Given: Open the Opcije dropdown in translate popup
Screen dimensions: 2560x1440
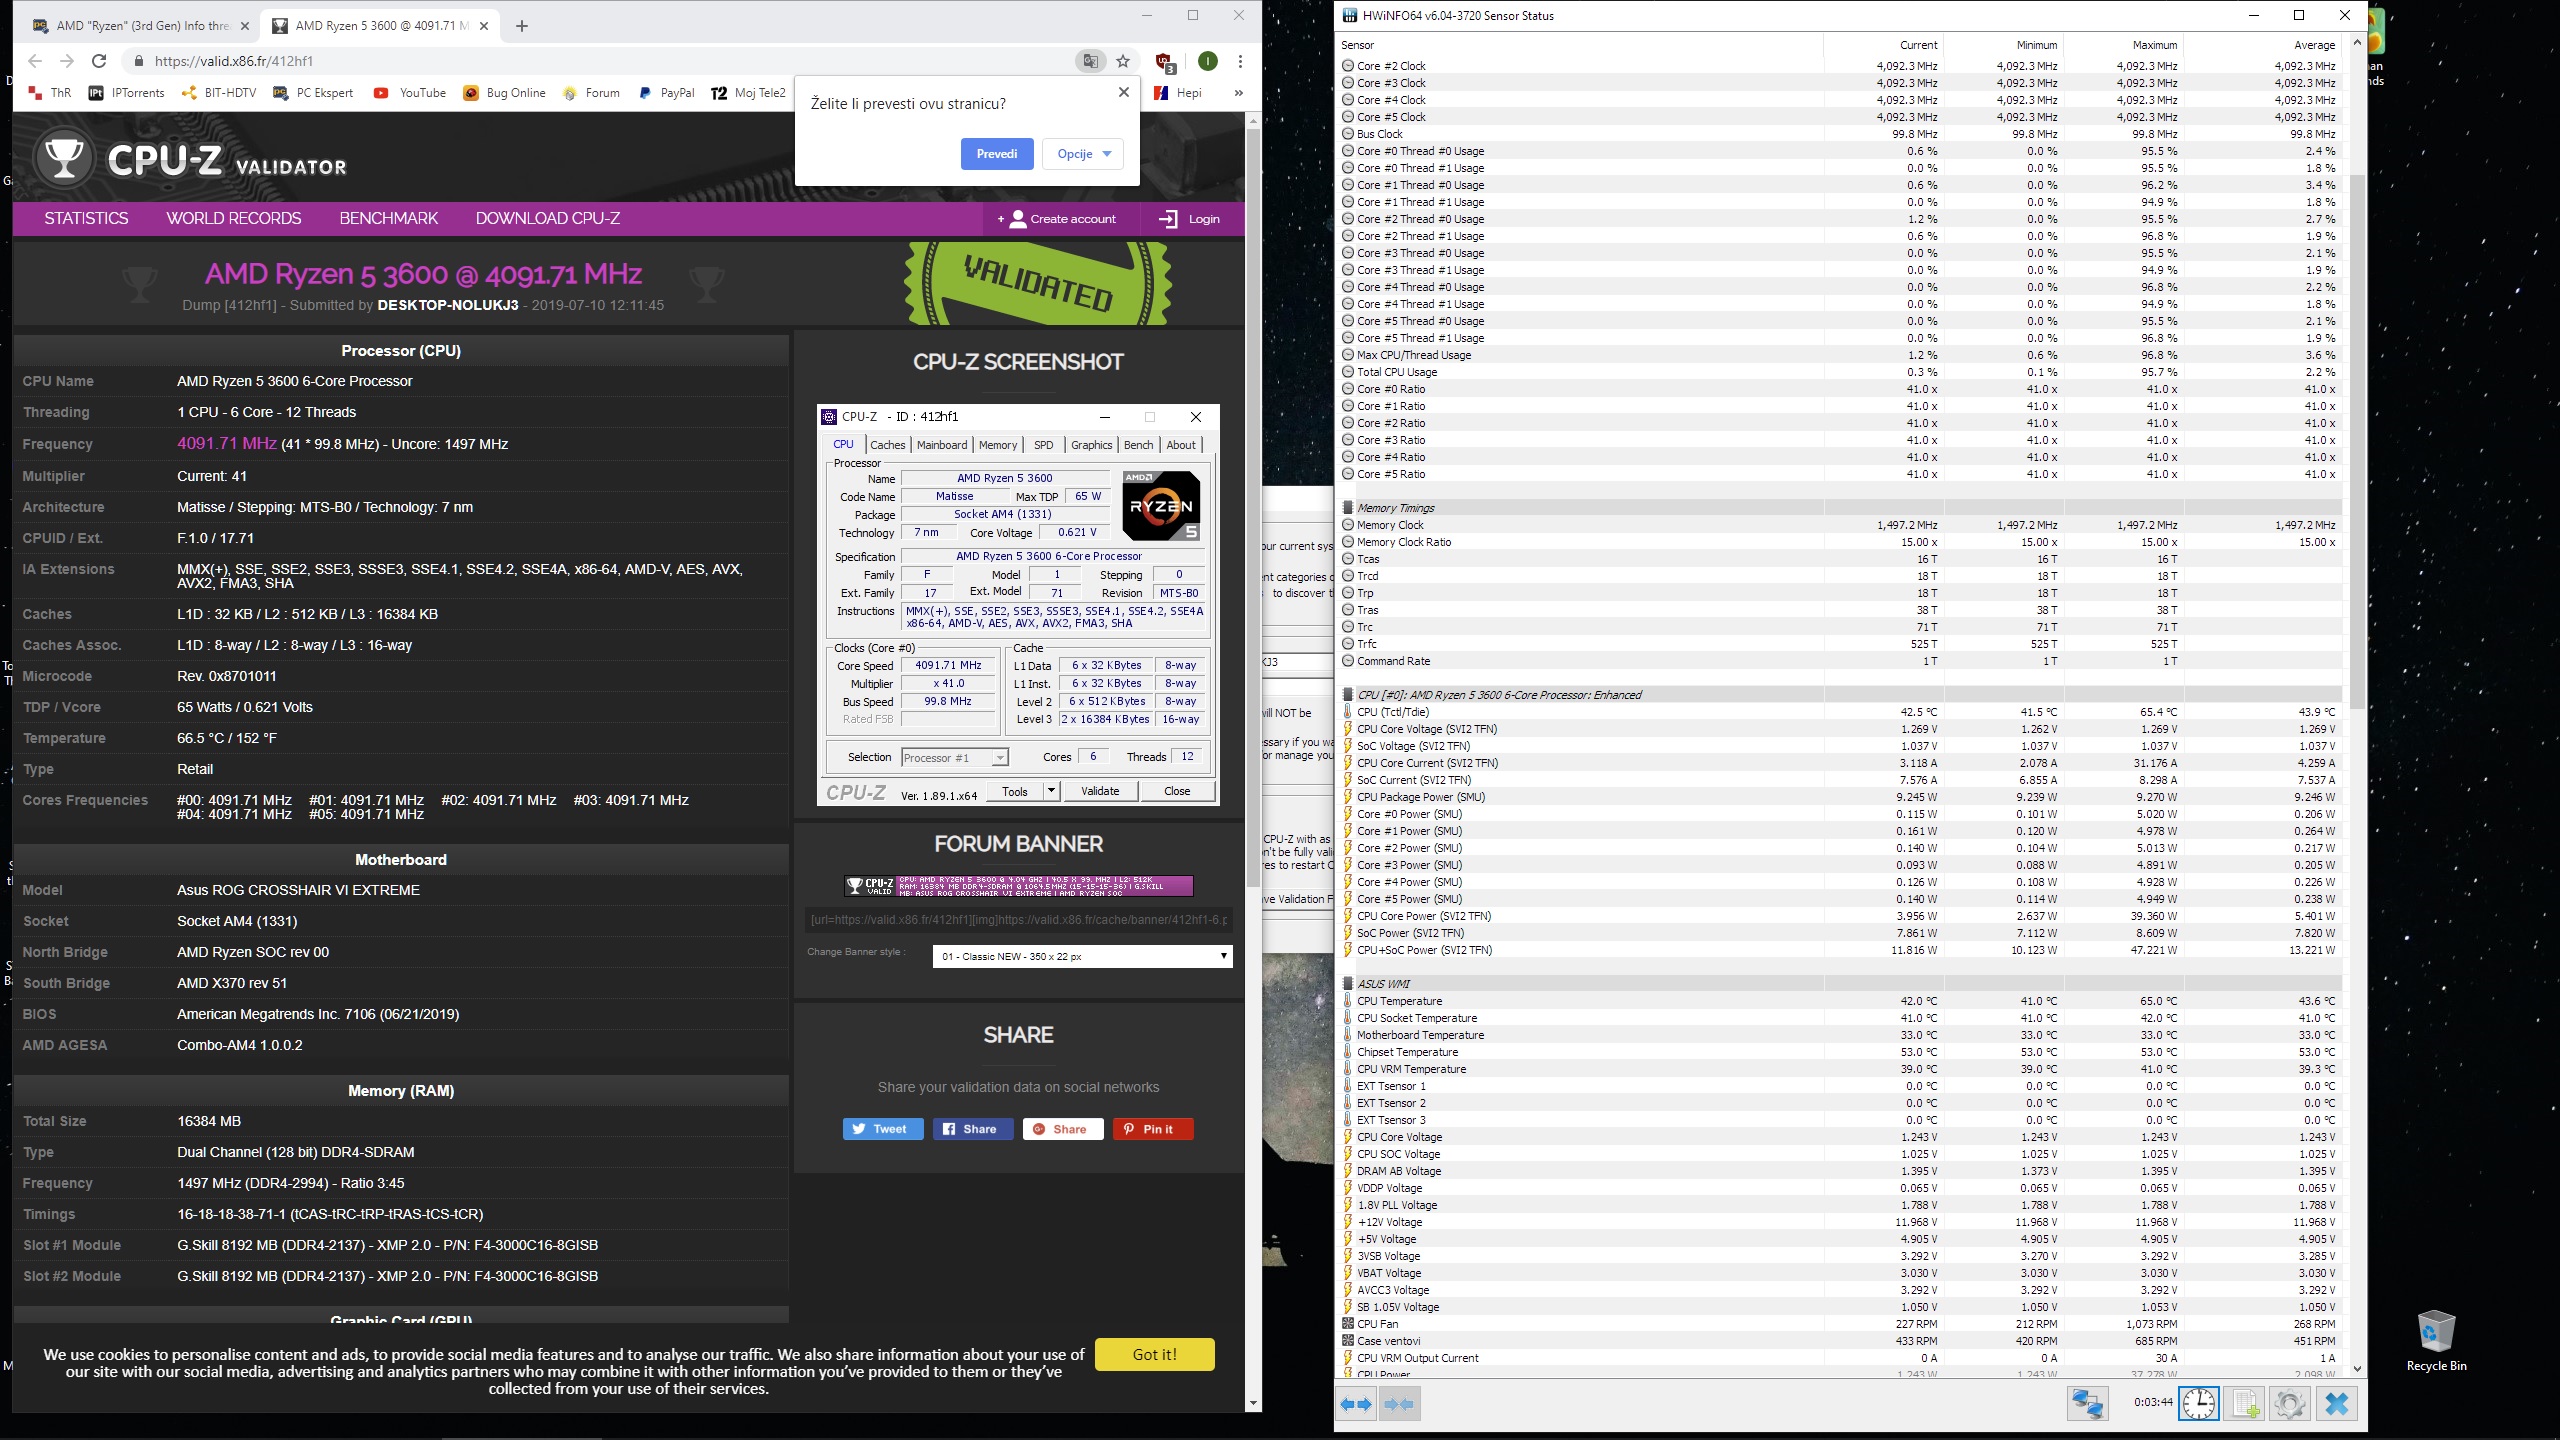Looking at the screenshot, I should pyautogui.click(x=1083, y=154).
